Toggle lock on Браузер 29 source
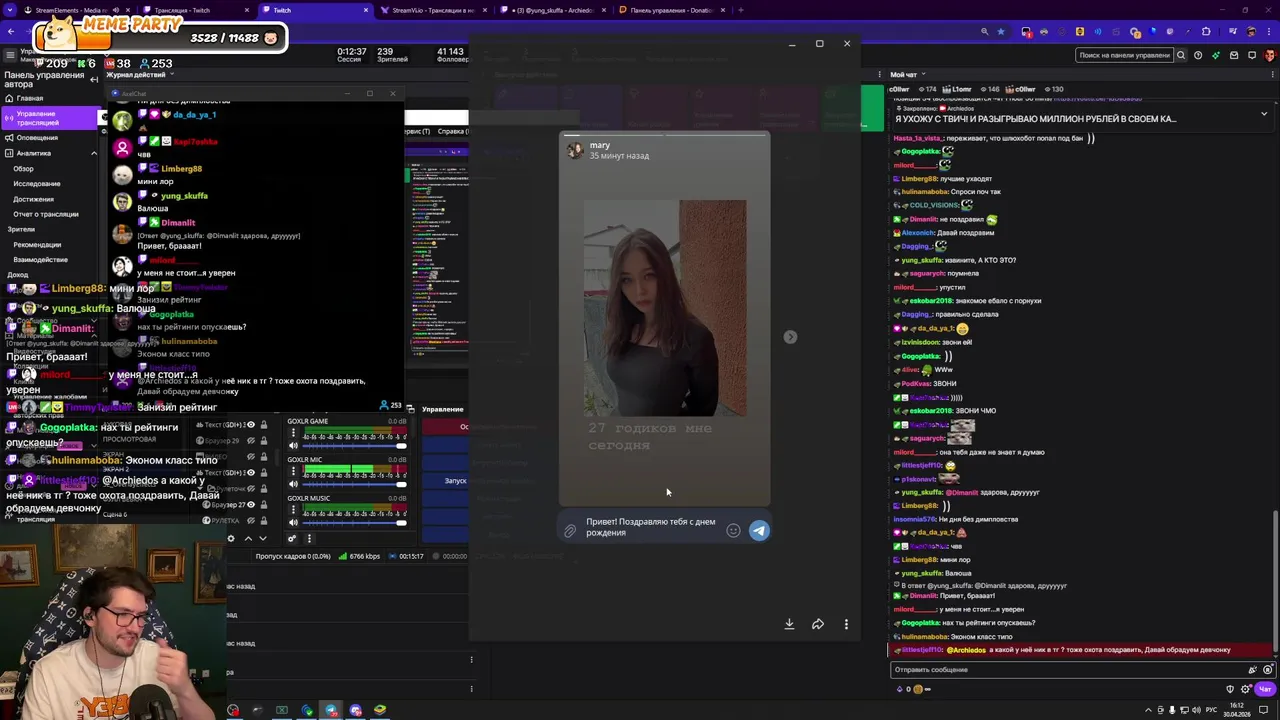Image resolution: width=1280 pixels, height=720 pixels. (264, 440)
